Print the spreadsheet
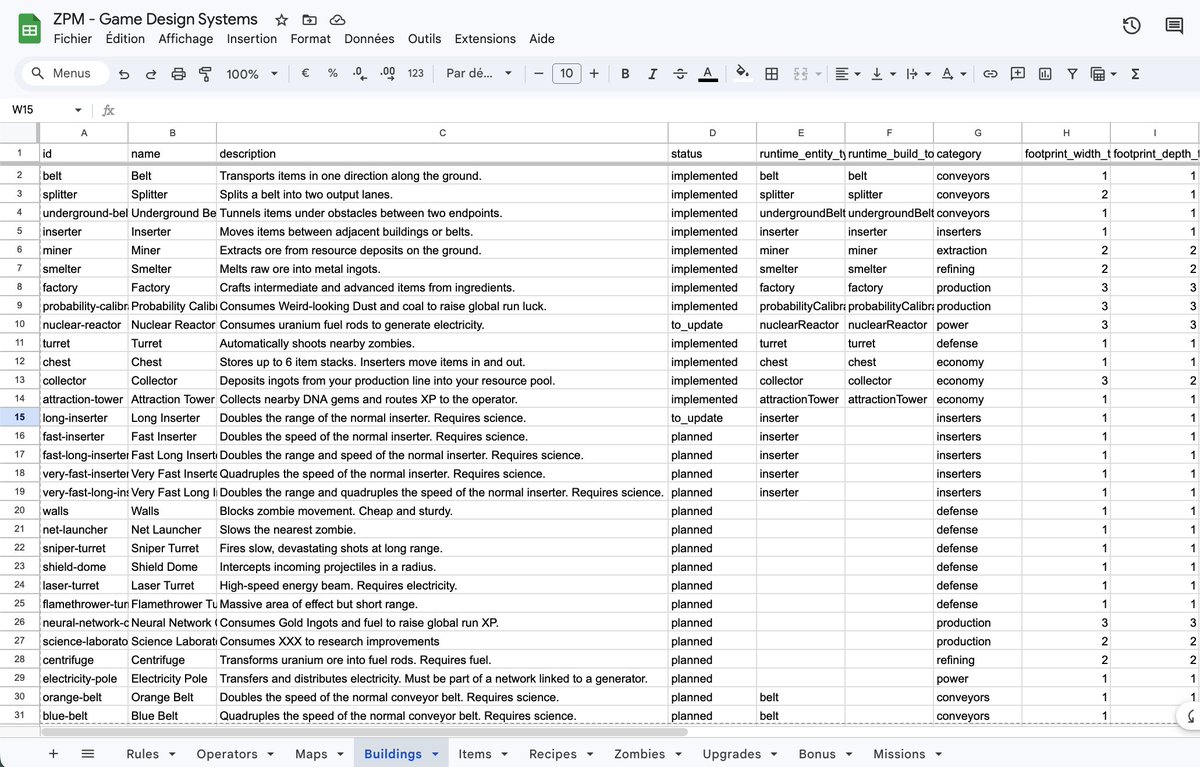The width and height of the screenshot is (1200, 767). click(x=179, y=73)
